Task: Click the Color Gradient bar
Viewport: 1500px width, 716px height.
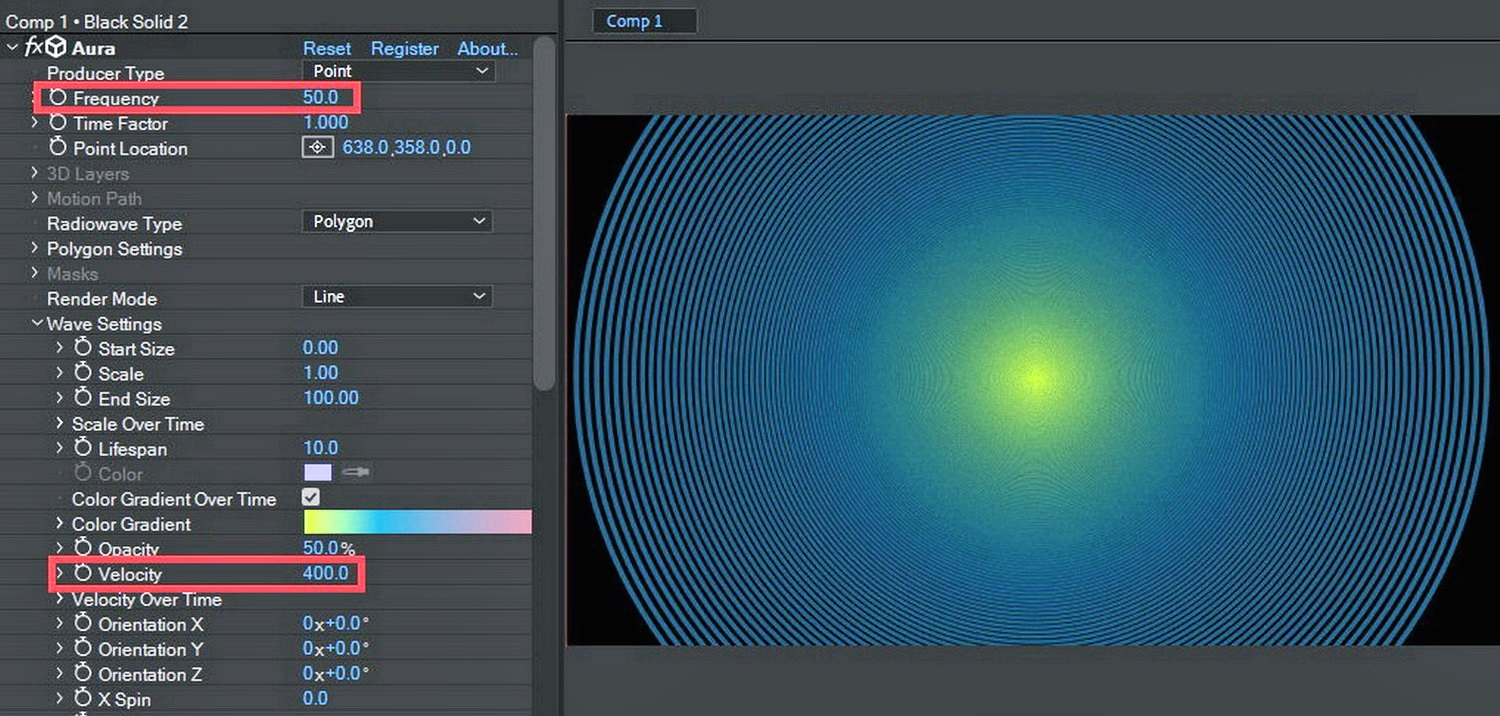Action: (x=417, y=522)
